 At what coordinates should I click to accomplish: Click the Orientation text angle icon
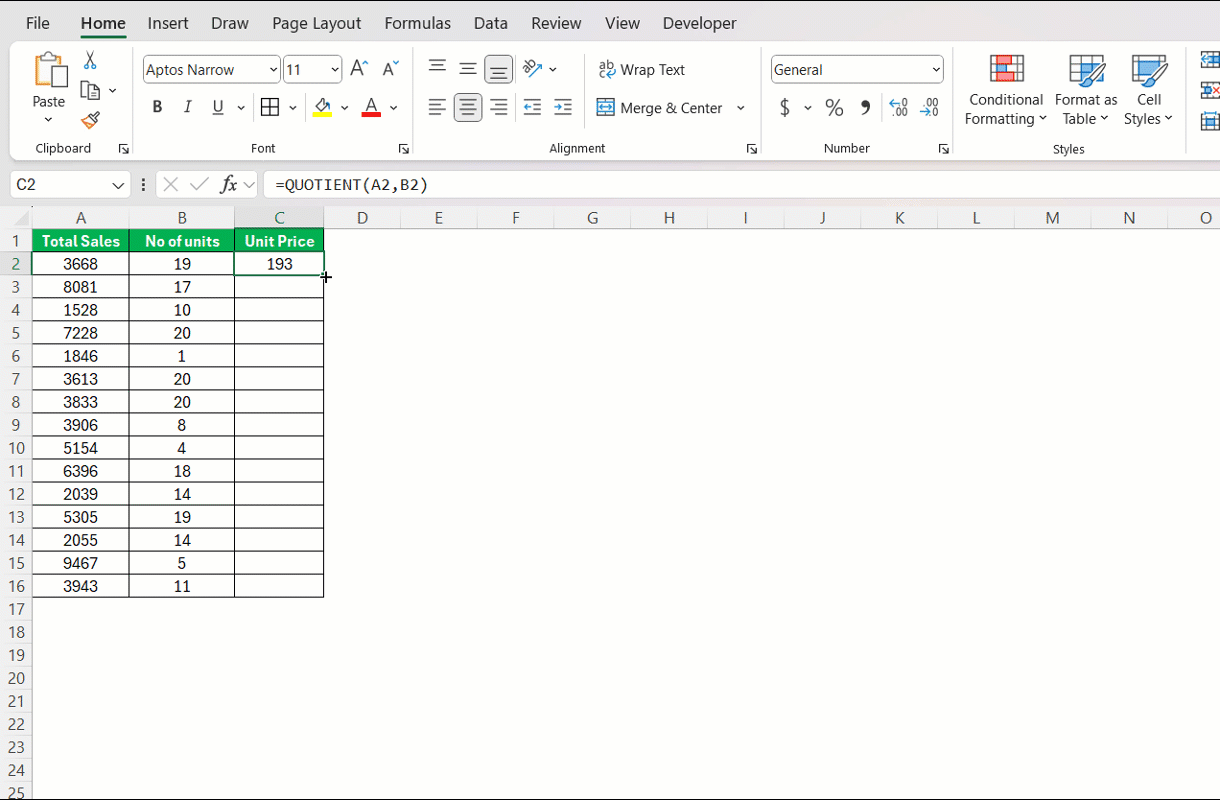533,69
